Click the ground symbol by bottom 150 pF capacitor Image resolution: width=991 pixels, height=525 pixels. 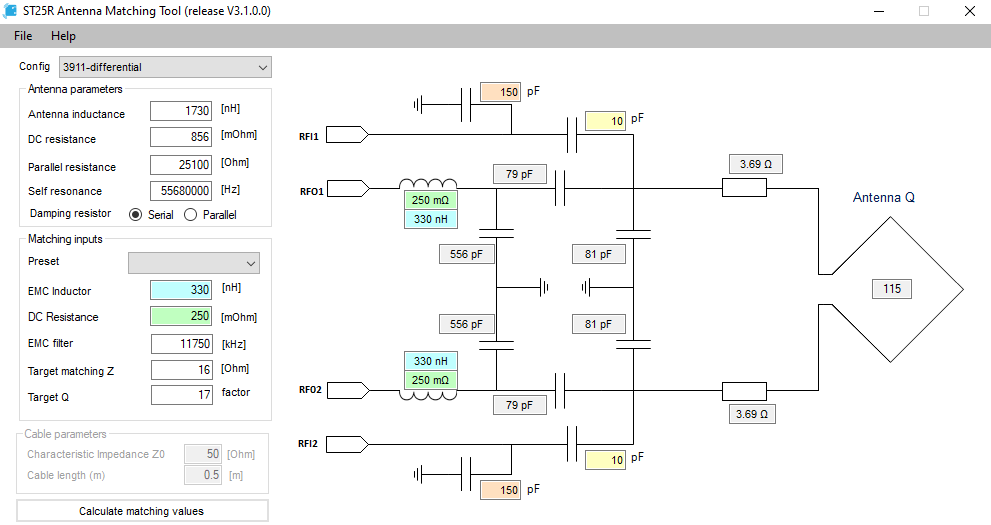[418, 474]
